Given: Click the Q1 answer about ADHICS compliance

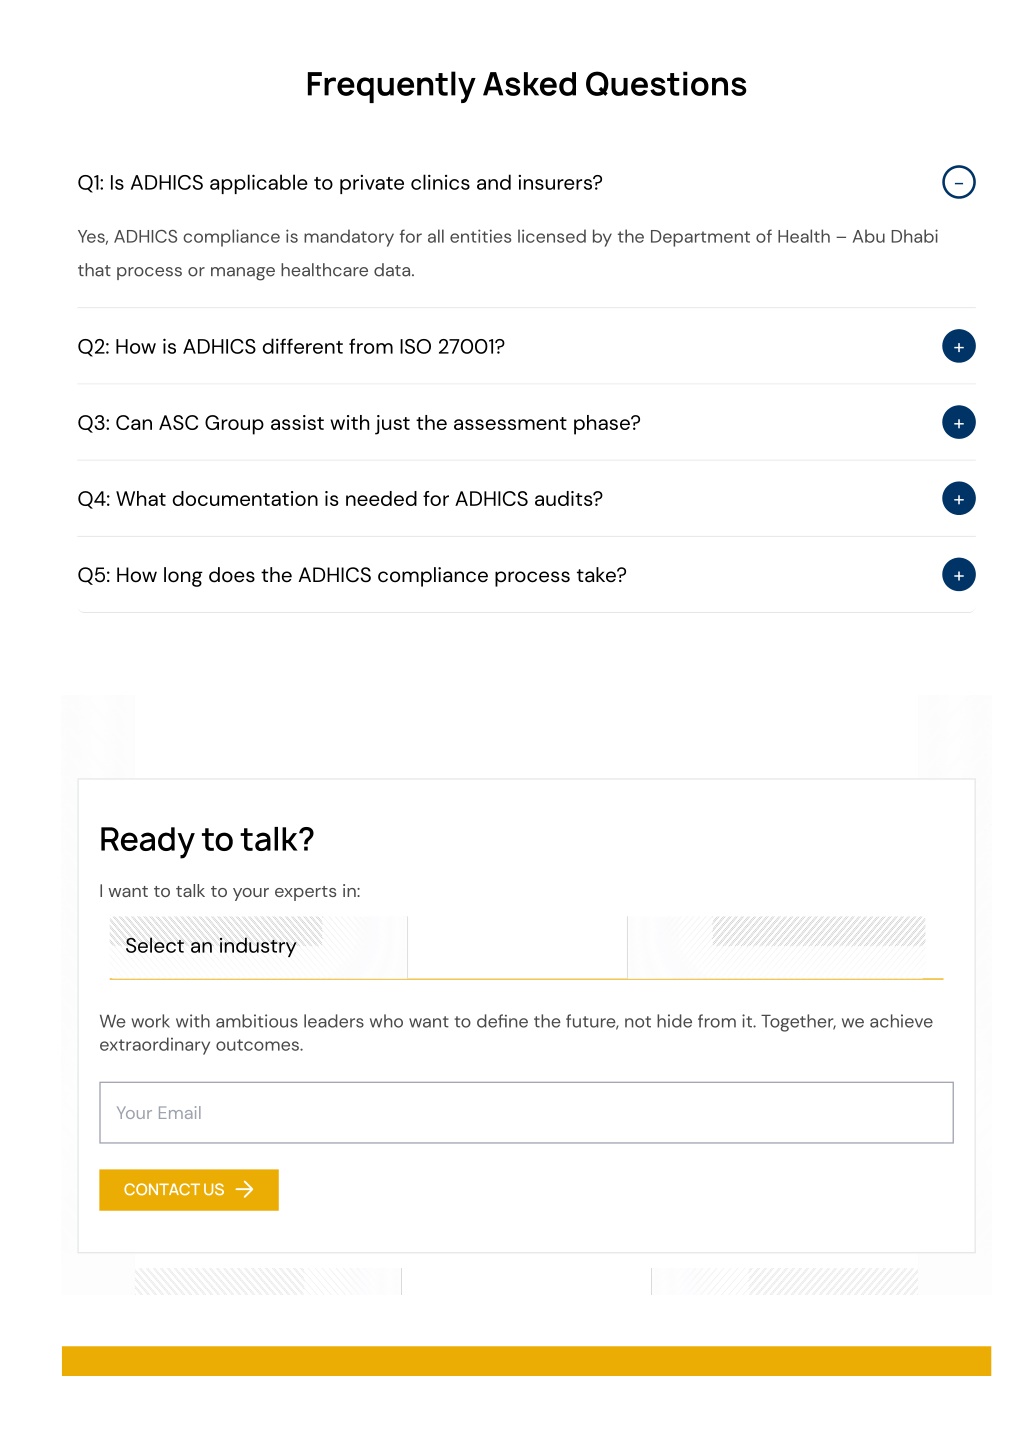Looking at the screenshot, I should pos(508,253).
